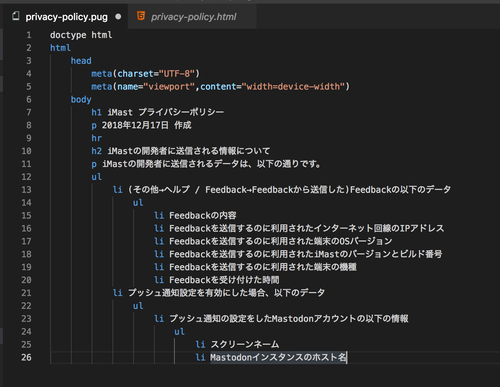Click the line mentioning 'IPアドレス'

pos(299,228)
